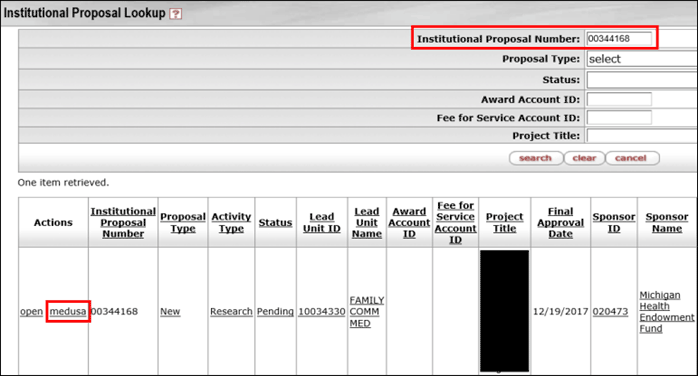Select the One item retrieved message
Screen dimensions: 698x376
63,182
